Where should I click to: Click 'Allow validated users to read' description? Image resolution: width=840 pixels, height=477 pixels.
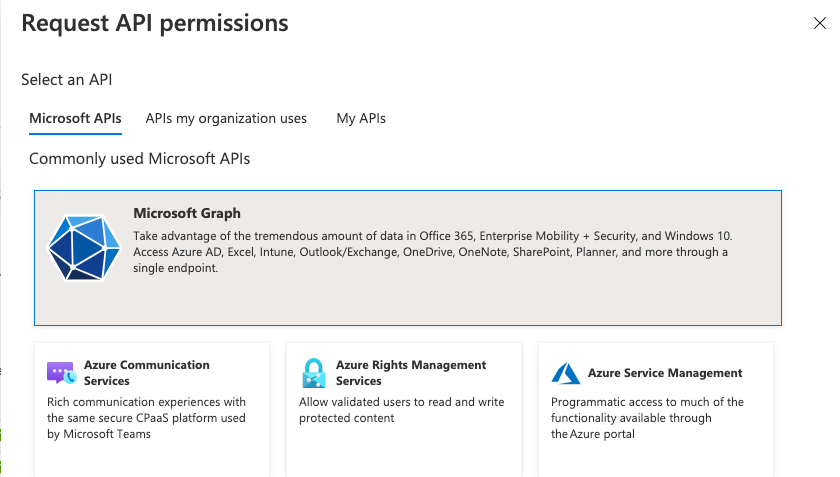pos(402,410)
